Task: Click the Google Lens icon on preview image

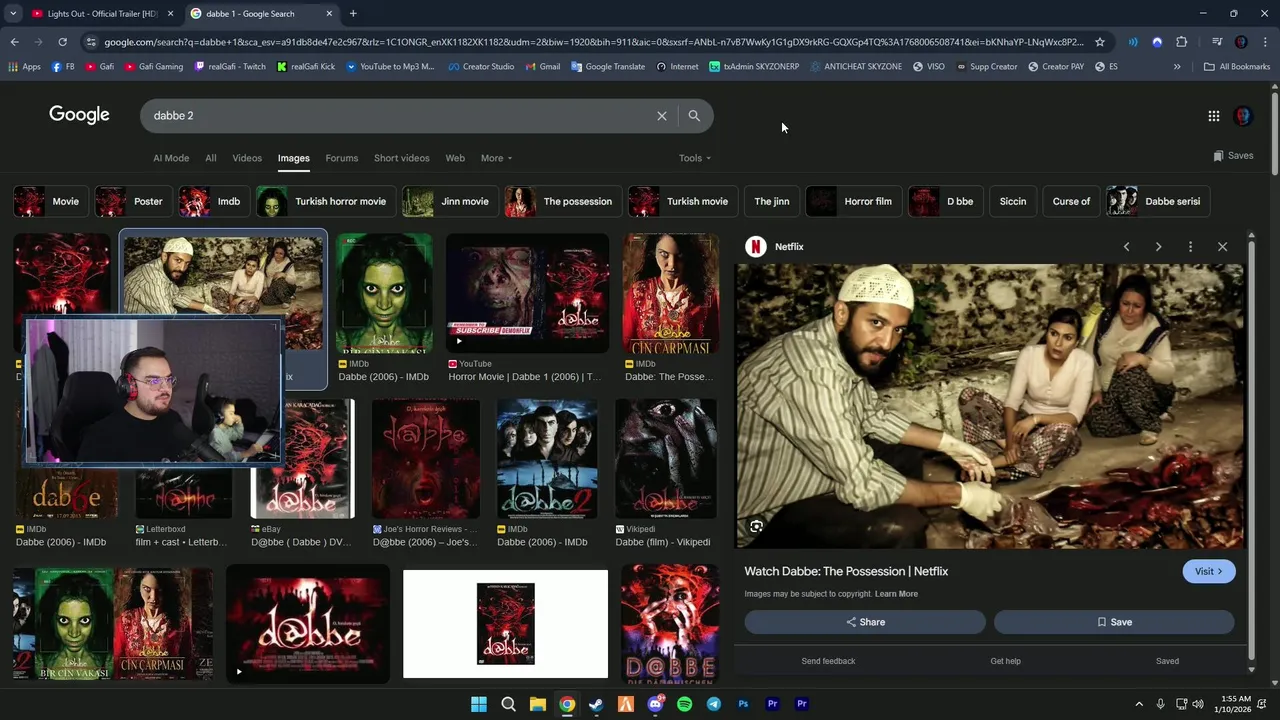Action: 757,526
